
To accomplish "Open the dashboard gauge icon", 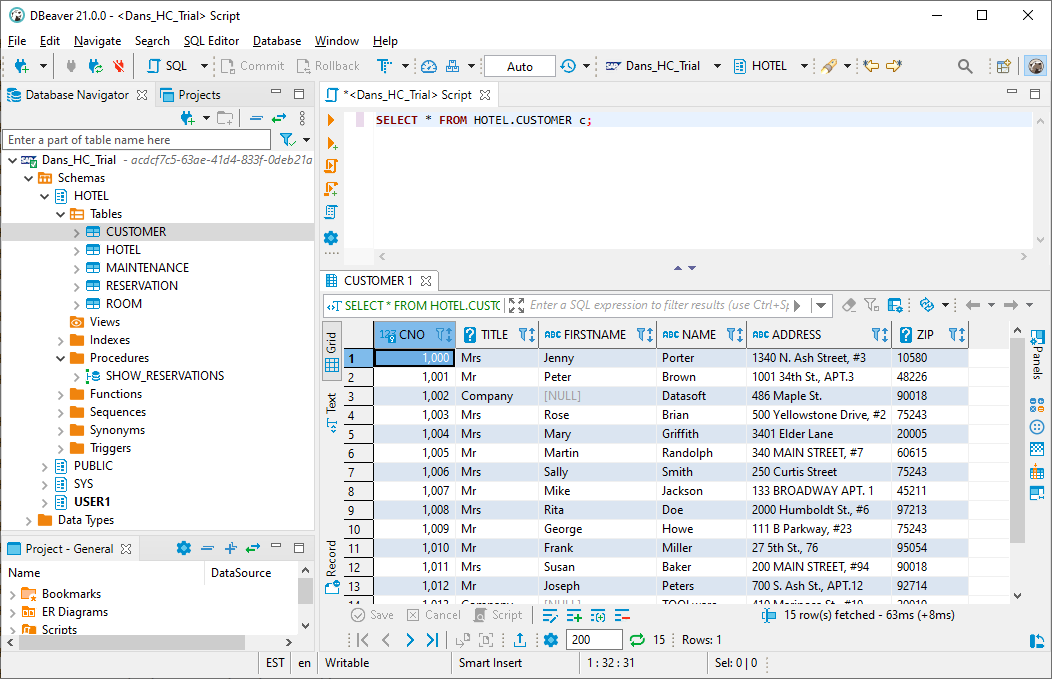I will (429, 66).
